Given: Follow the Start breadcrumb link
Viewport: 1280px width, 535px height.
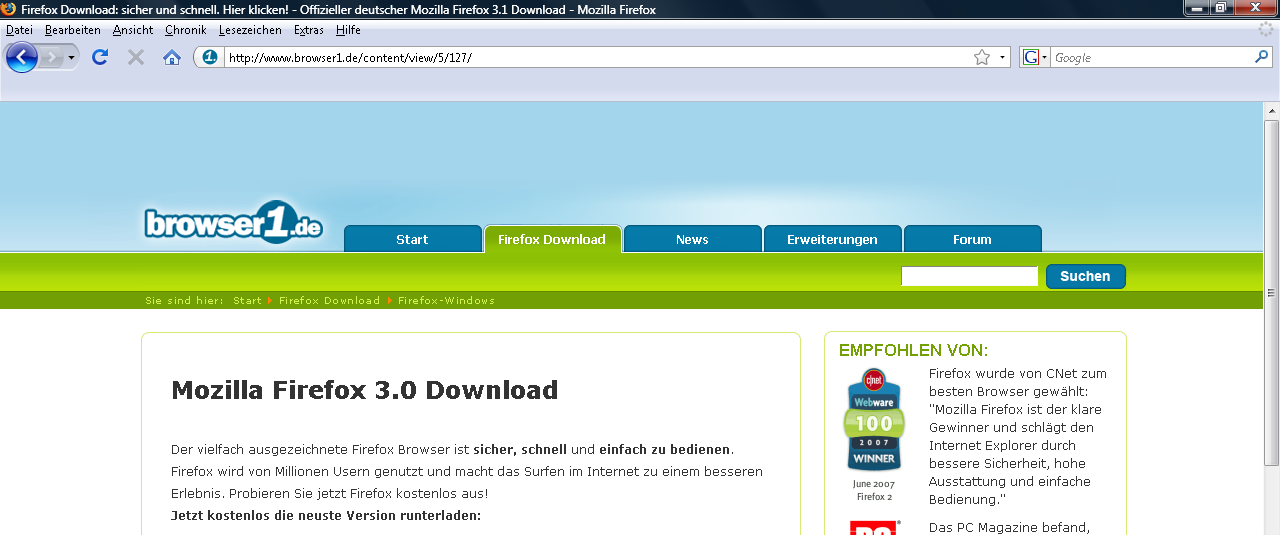Looking at the screenshot, I should tap(247, 301).
